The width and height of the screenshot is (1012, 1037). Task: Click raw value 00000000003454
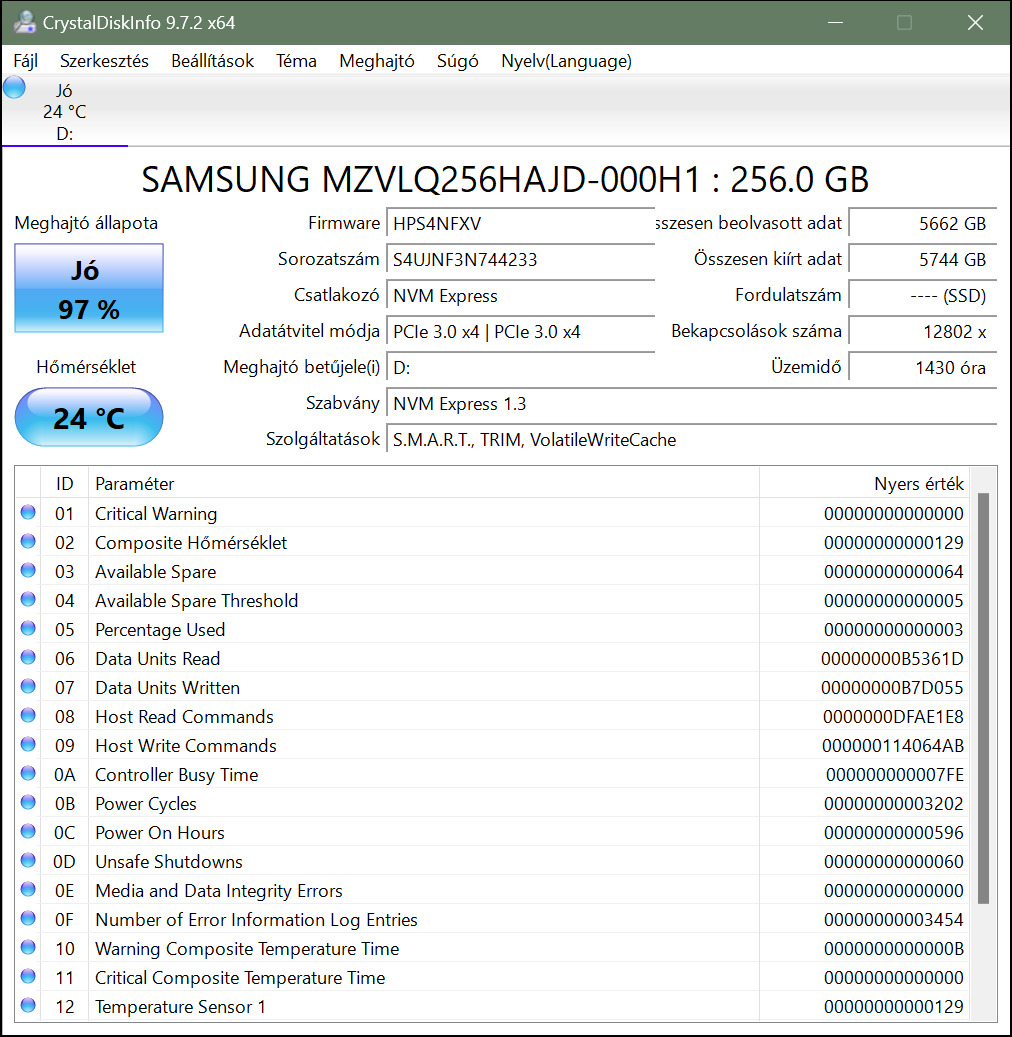[x=894, y=920]
